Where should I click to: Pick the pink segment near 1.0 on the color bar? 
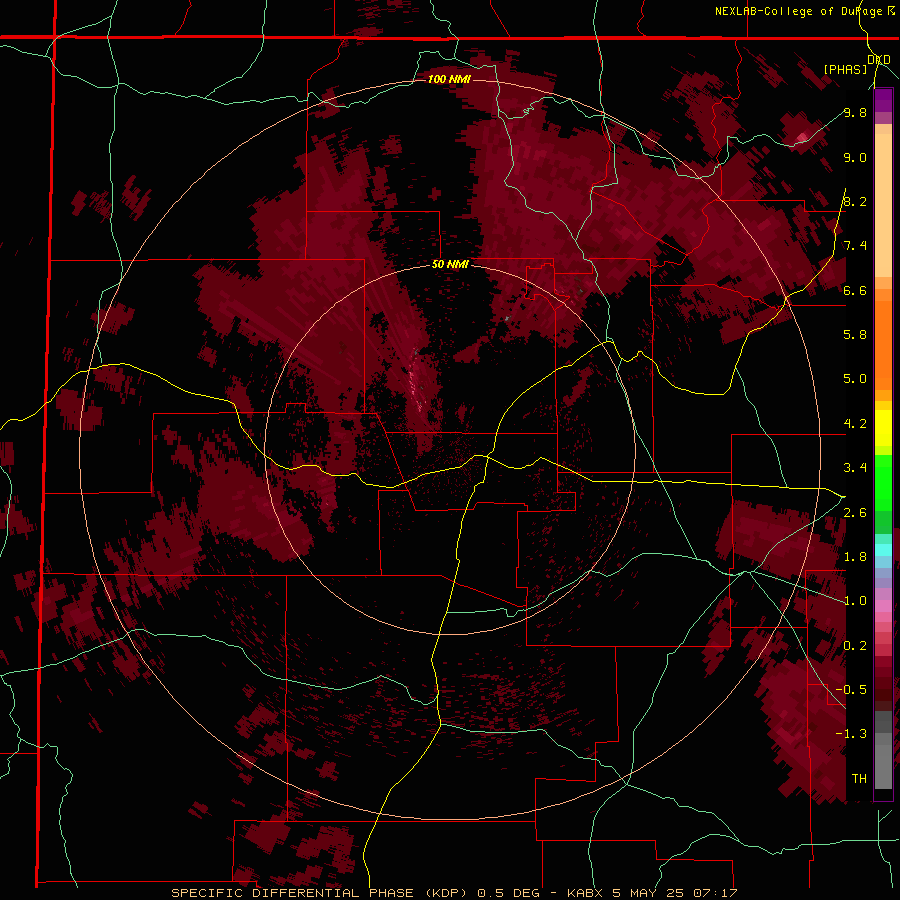click(883, 606)
